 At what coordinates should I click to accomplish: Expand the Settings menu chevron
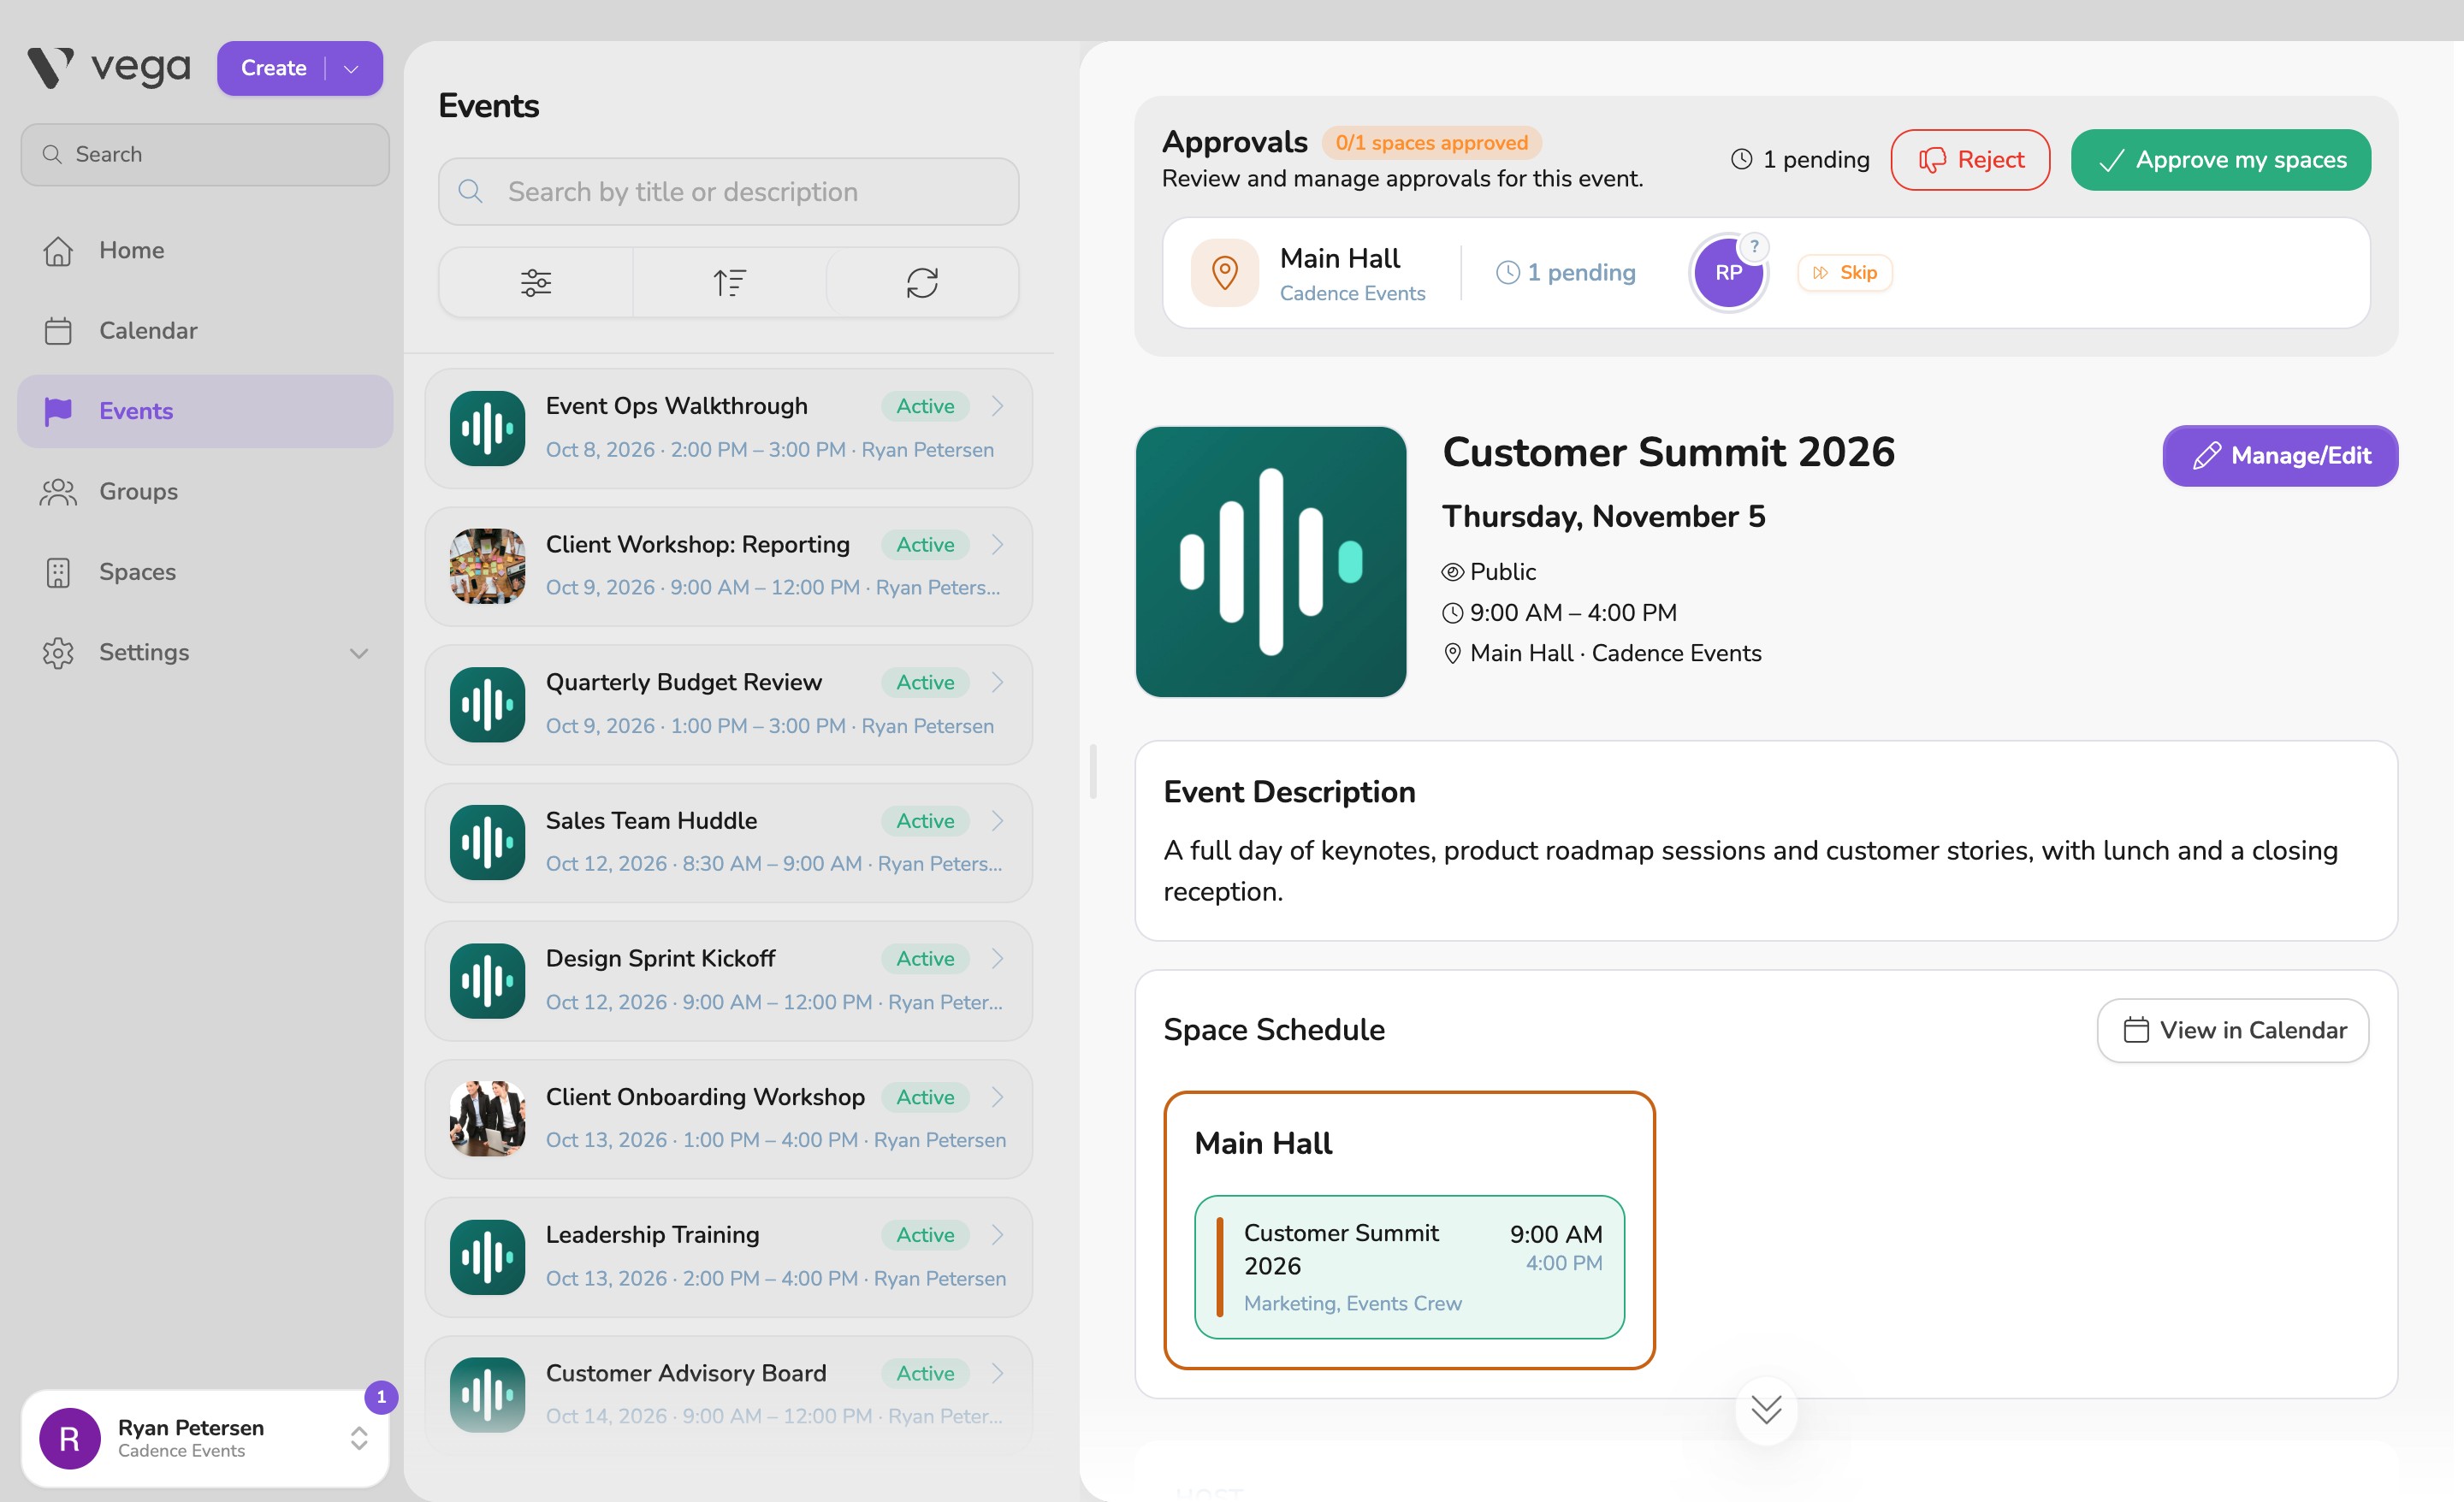(359, 653)
